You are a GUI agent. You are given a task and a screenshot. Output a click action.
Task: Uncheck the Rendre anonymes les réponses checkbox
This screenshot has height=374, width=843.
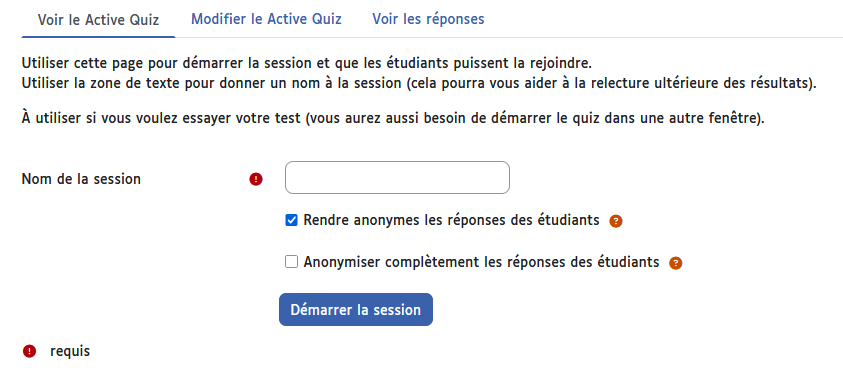[x=291, y=220]
